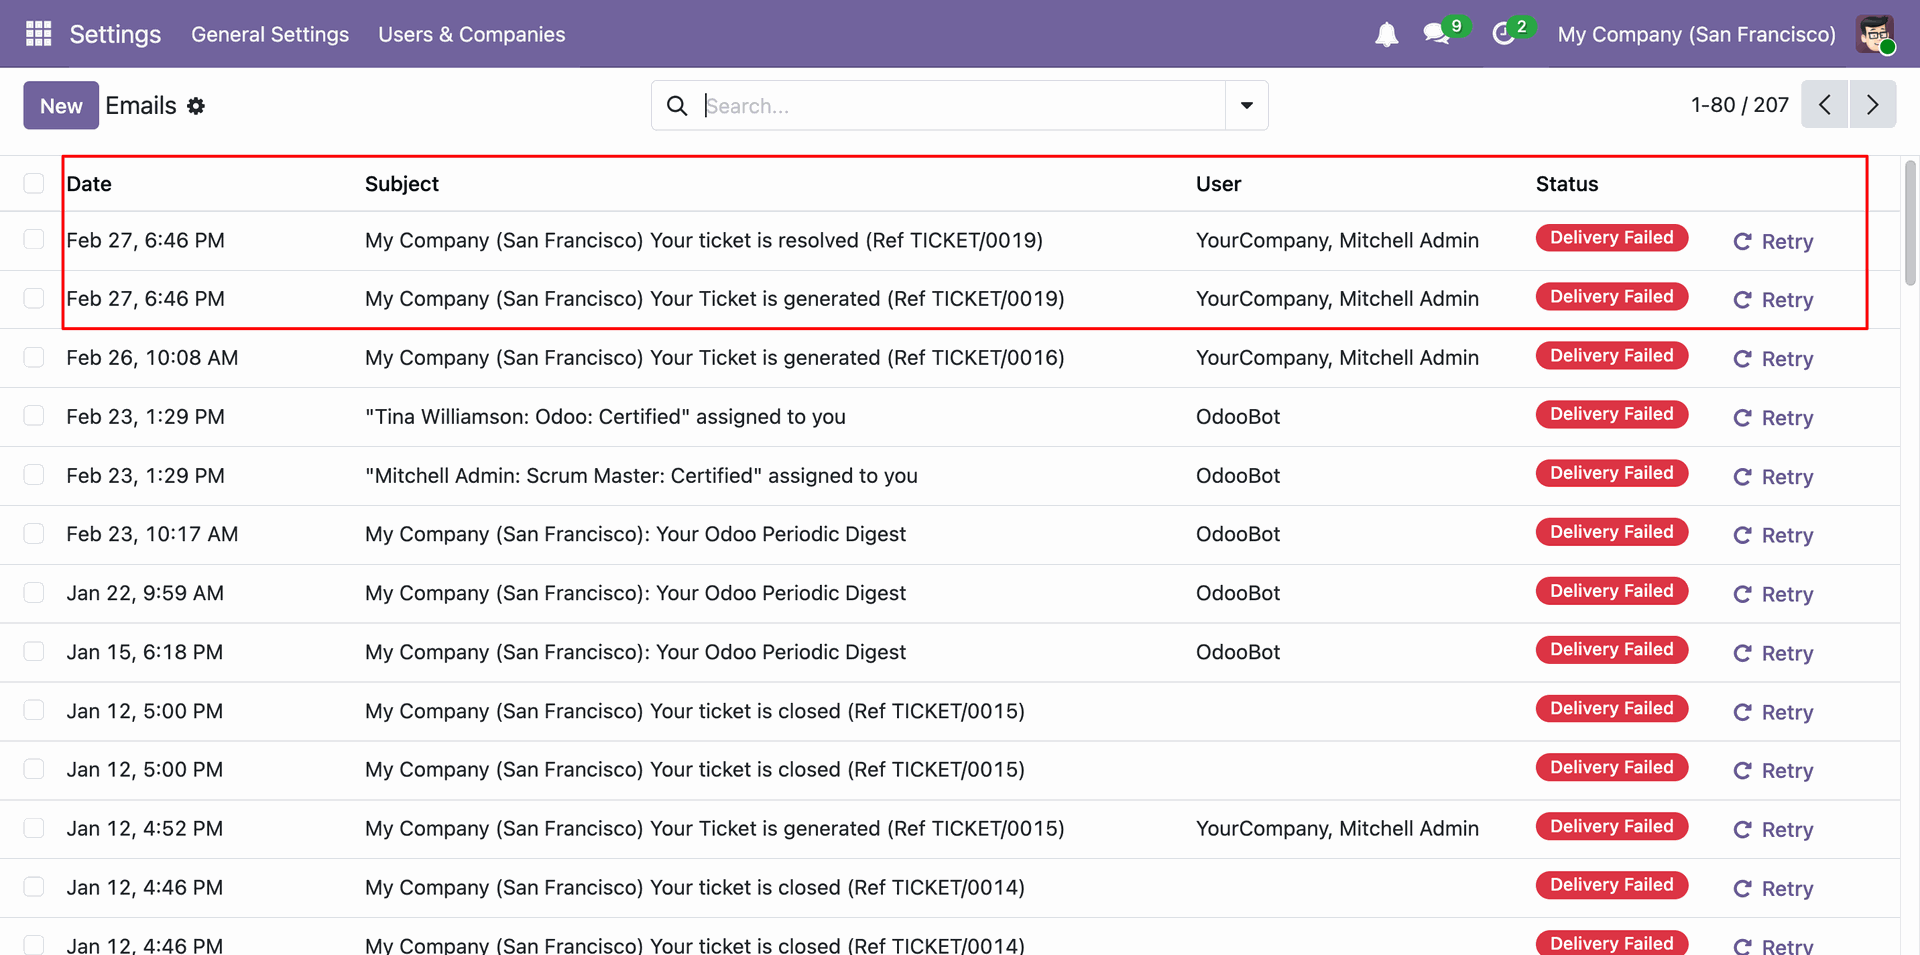The height and width of the screenshot is (955, 1920).
Task: Go to the next page of emails
Action: [1872, 105]
